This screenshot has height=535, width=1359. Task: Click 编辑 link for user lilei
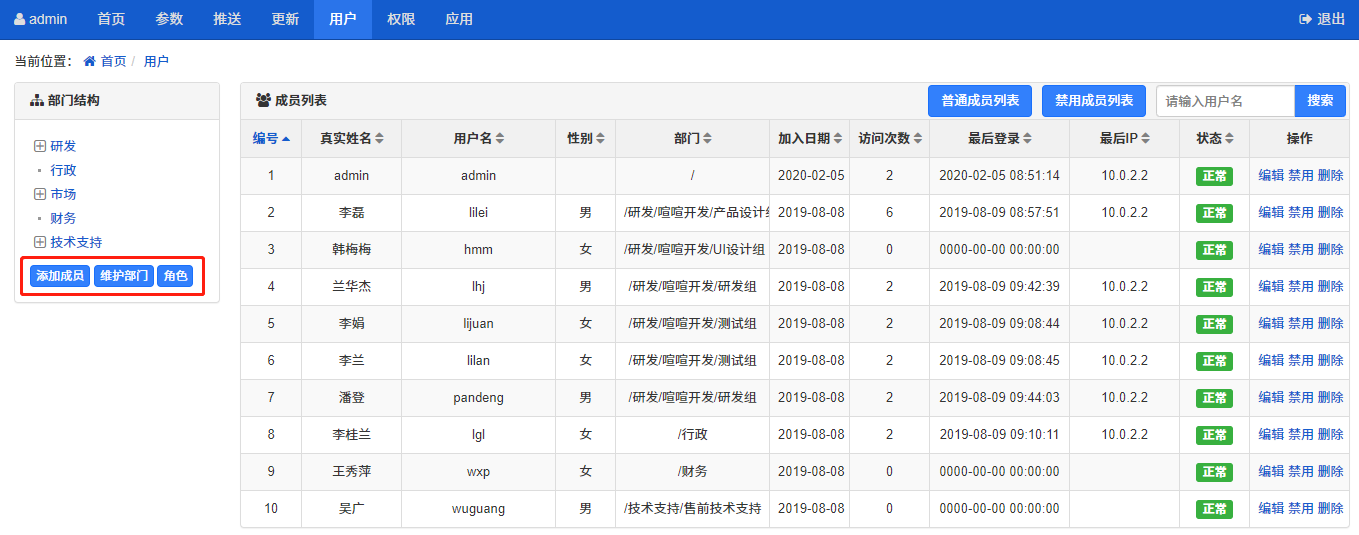[x=1270, y=212]
